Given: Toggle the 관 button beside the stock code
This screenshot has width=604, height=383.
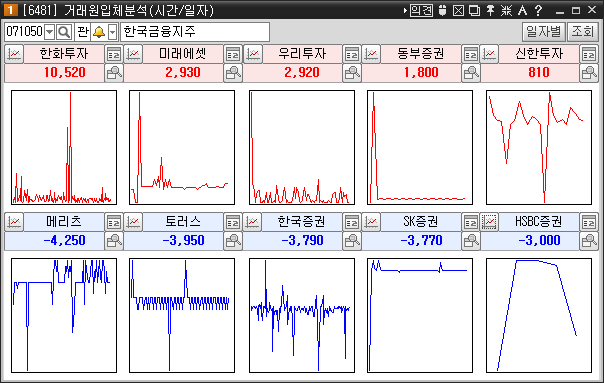Looking at the screenshot, I should point(82,32).
